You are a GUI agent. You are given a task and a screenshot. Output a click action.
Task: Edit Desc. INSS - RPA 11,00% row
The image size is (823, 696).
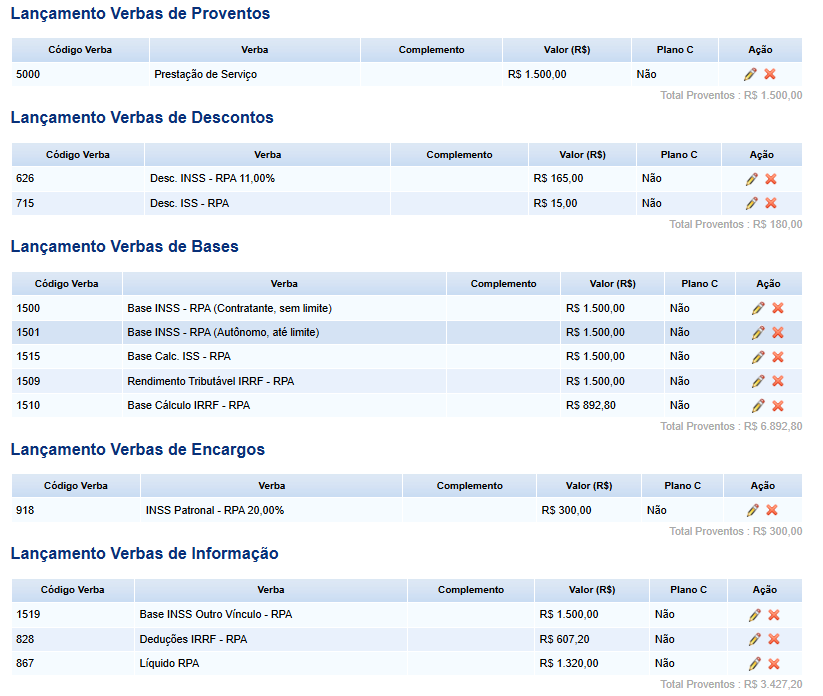tap(752, 179)
